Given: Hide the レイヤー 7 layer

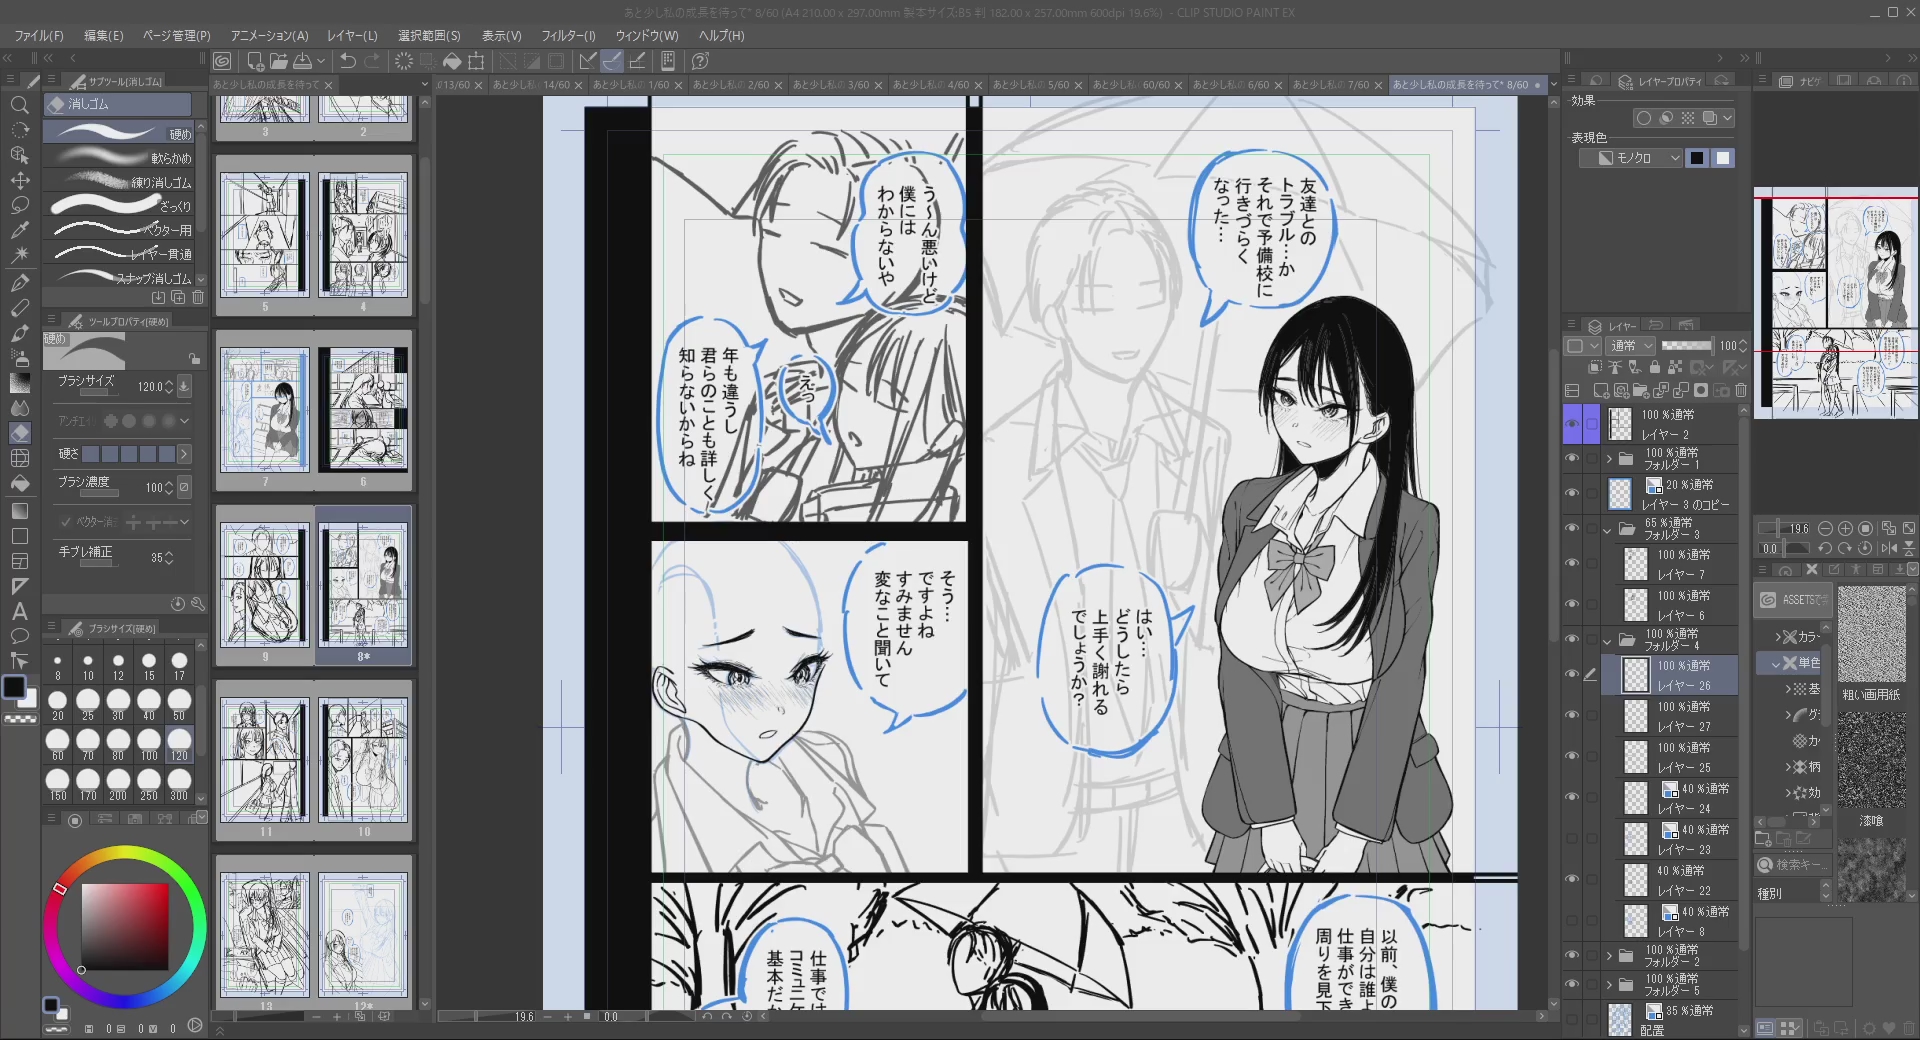Looking at the screenshot, I should (x=1572, y=564).
